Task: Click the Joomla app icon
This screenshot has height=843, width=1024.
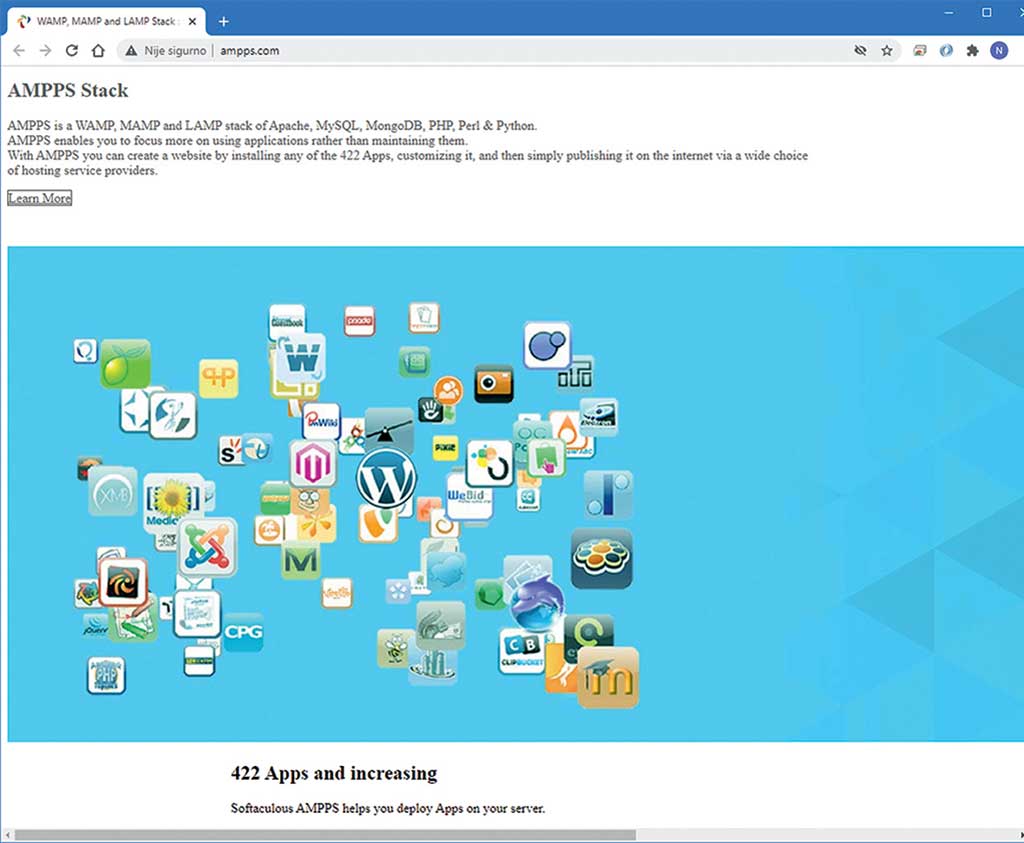Action: pyautogui.click(x=207, y=547)
